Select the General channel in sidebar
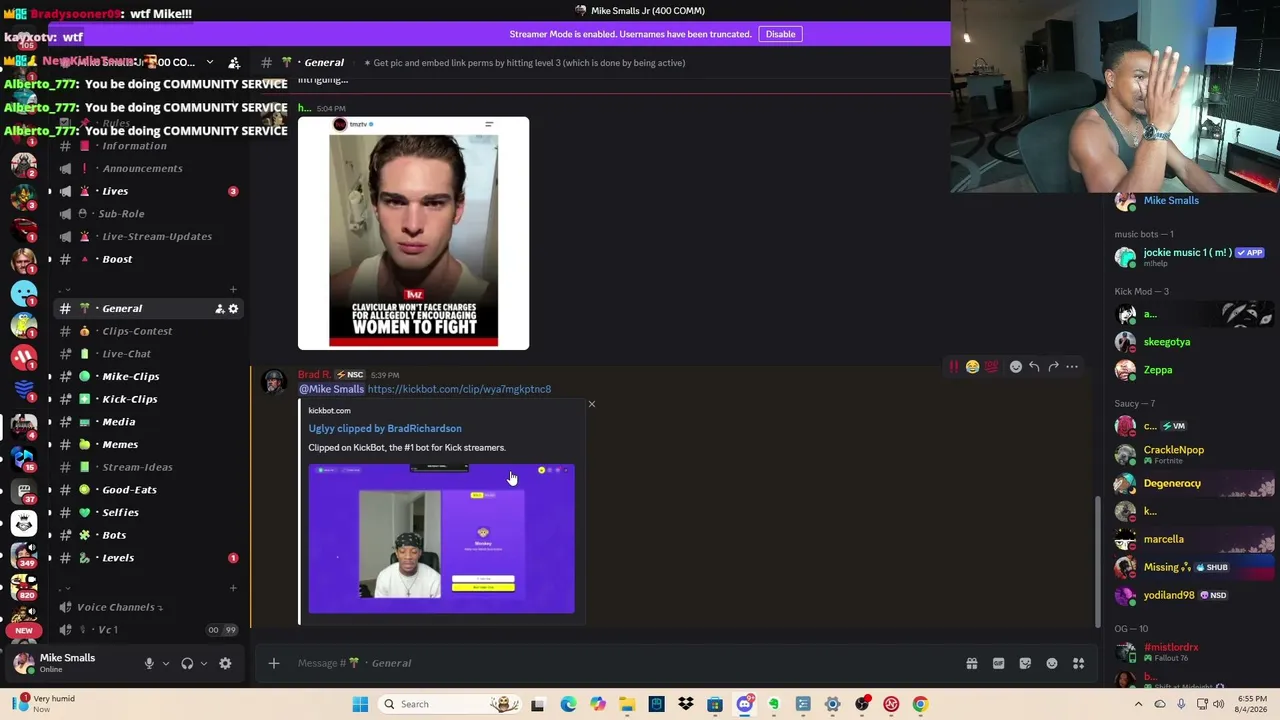This screenshot has height=720, width=1280. [122, 309]
